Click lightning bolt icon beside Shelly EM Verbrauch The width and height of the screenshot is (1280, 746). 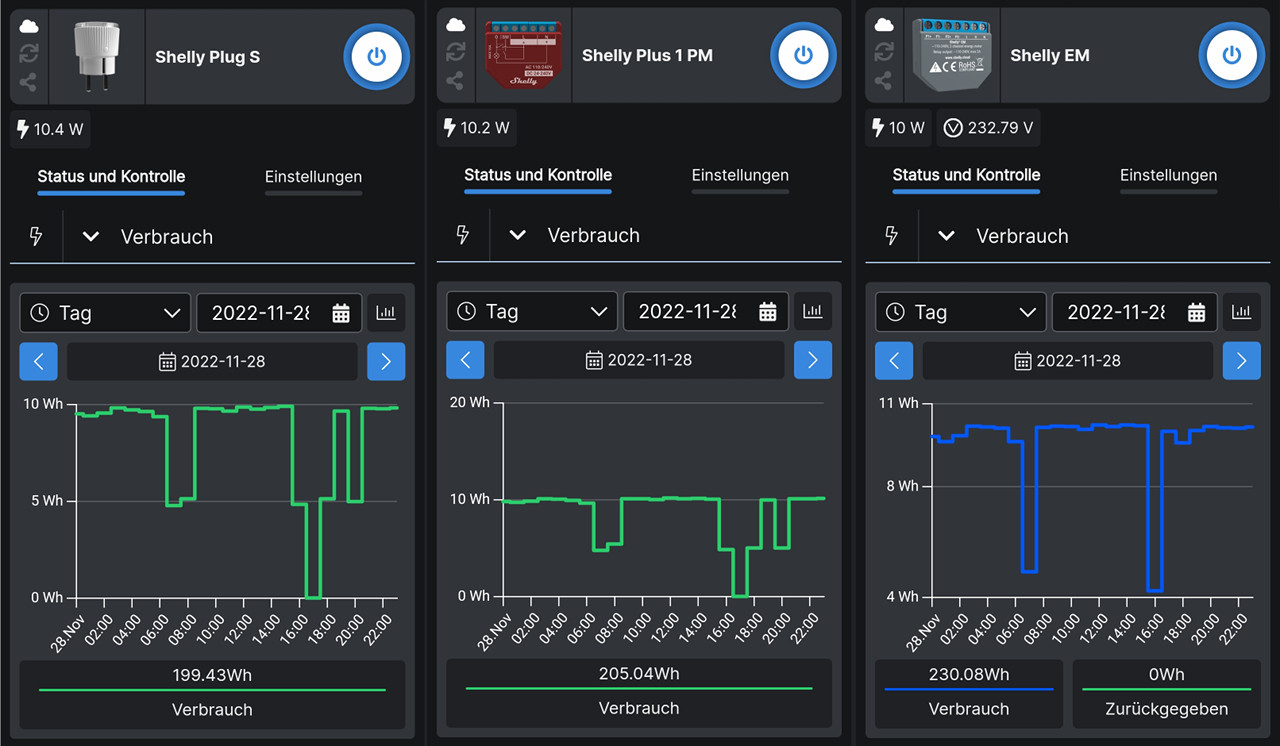[x=891, y=236]
